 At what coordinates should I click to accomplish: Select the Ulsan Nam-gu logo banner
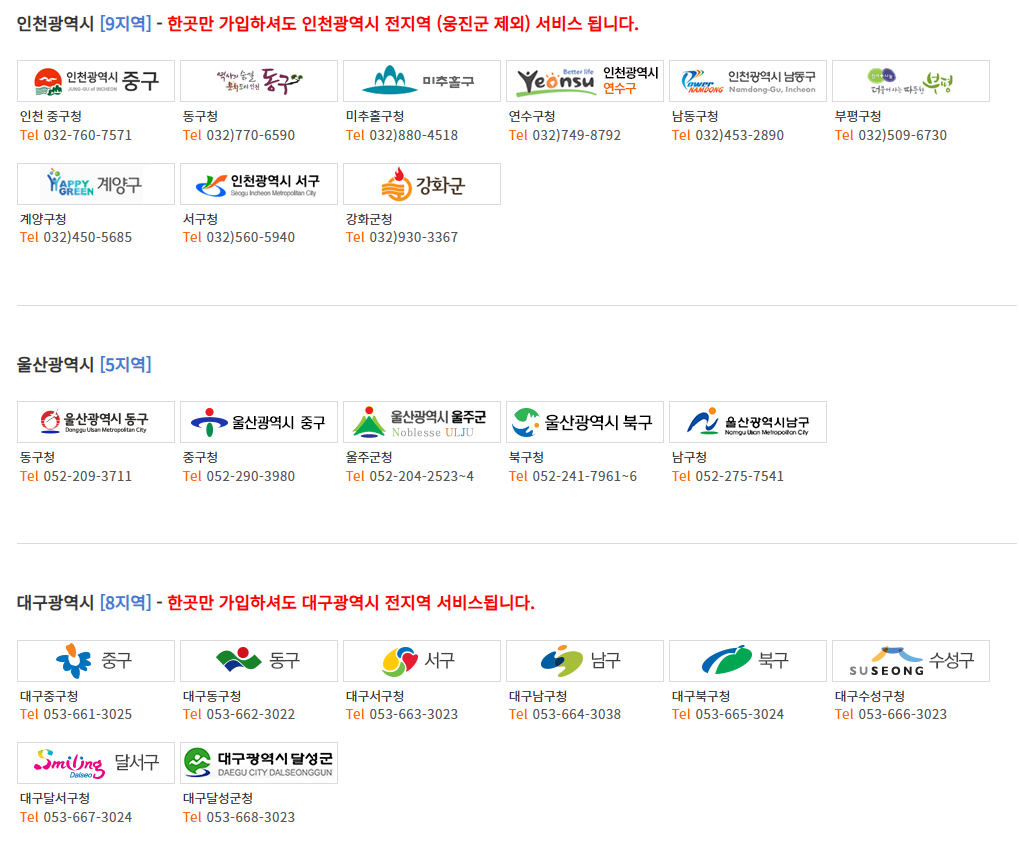tap(748, 422)
